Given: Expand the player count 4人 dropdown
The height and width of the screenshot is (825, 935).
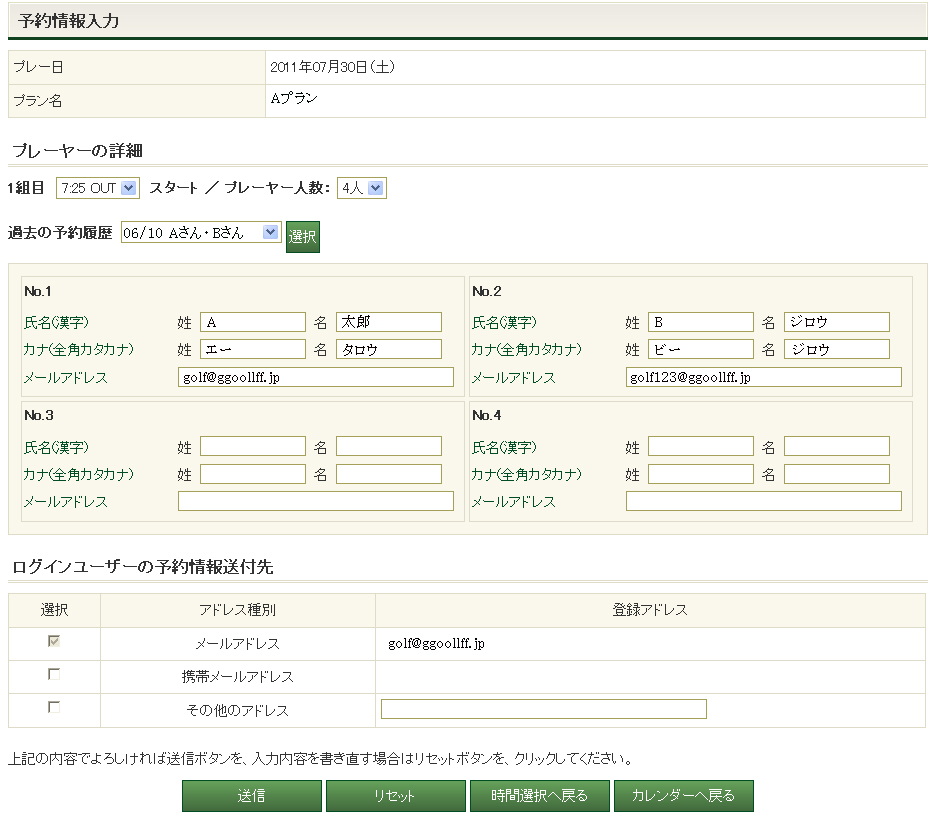Looking at the screenshot, I should (362, 188).
